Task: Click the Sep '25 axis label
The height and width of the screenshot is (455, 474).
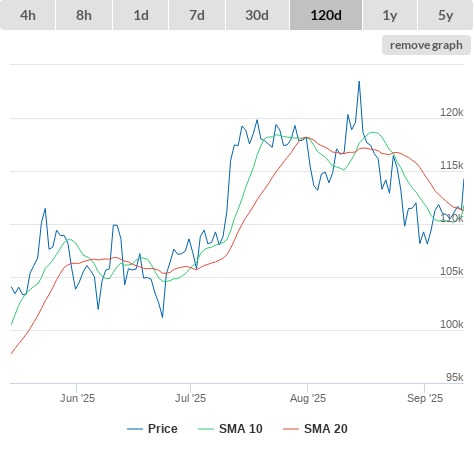Action: point(425,398)
